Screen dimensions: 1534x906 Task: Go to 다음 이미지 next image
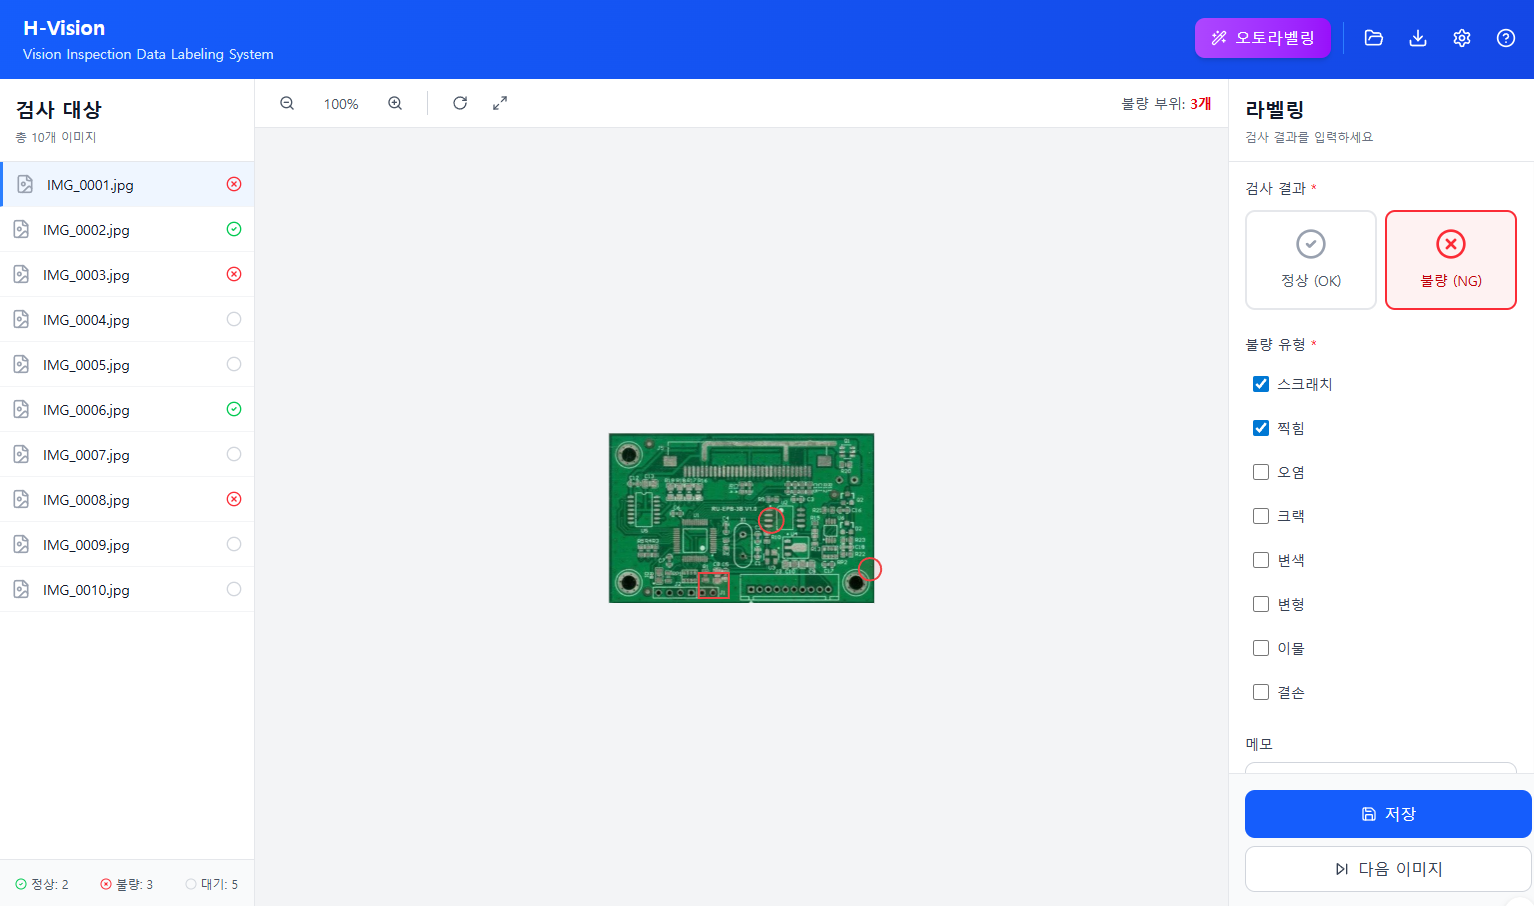coord(1388,869)
